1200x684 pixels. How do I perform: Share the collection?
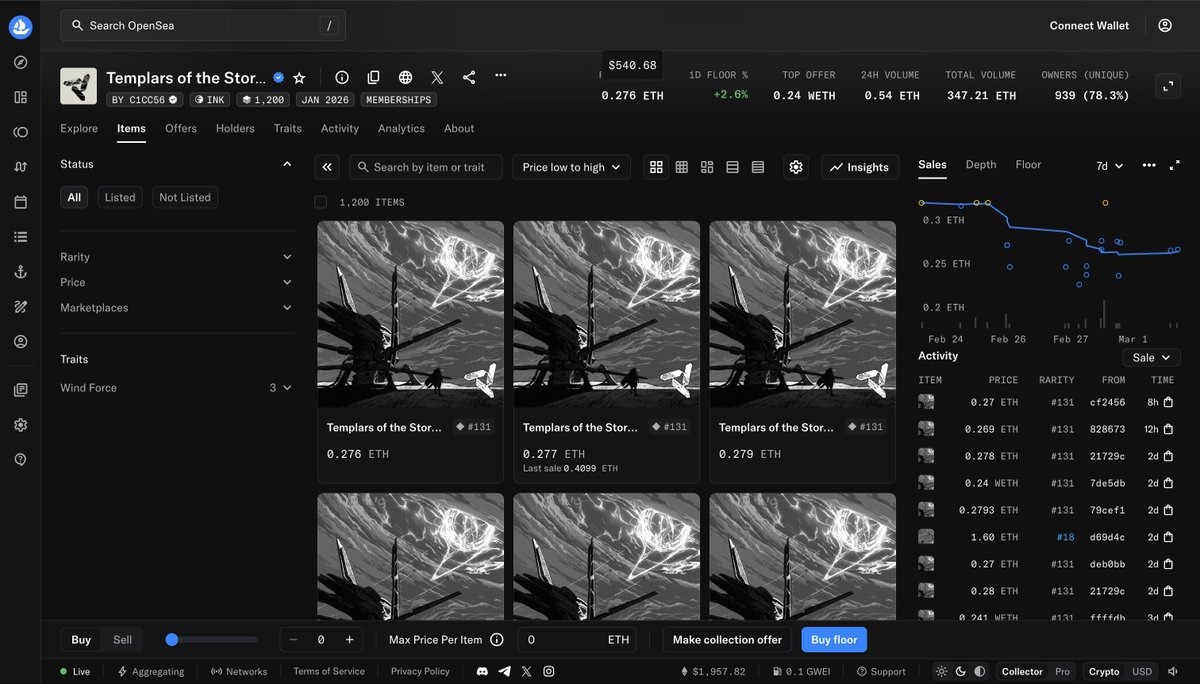[469, 77]
